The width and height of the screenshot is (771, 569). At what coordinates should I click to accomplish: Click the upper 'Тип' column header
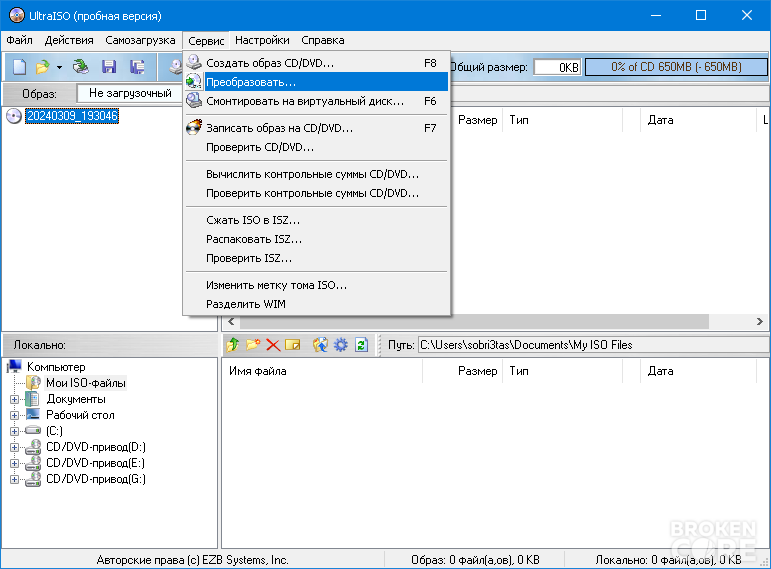click(563, 120)
